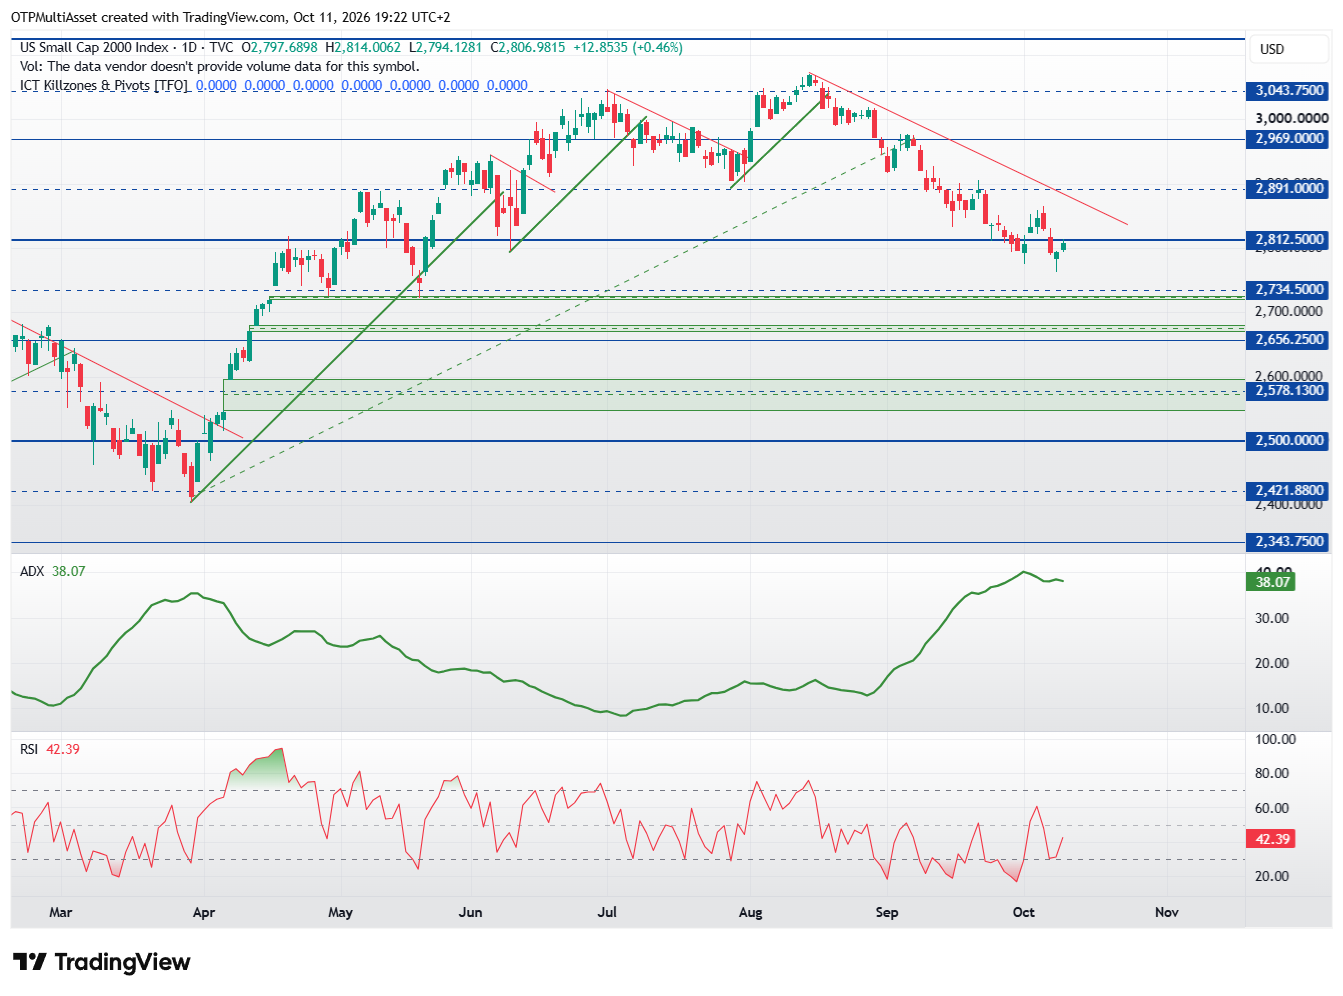Click the OTPMultiAsset created with TradingView.com header
The image size is (1343, 996).
[231, 17]
